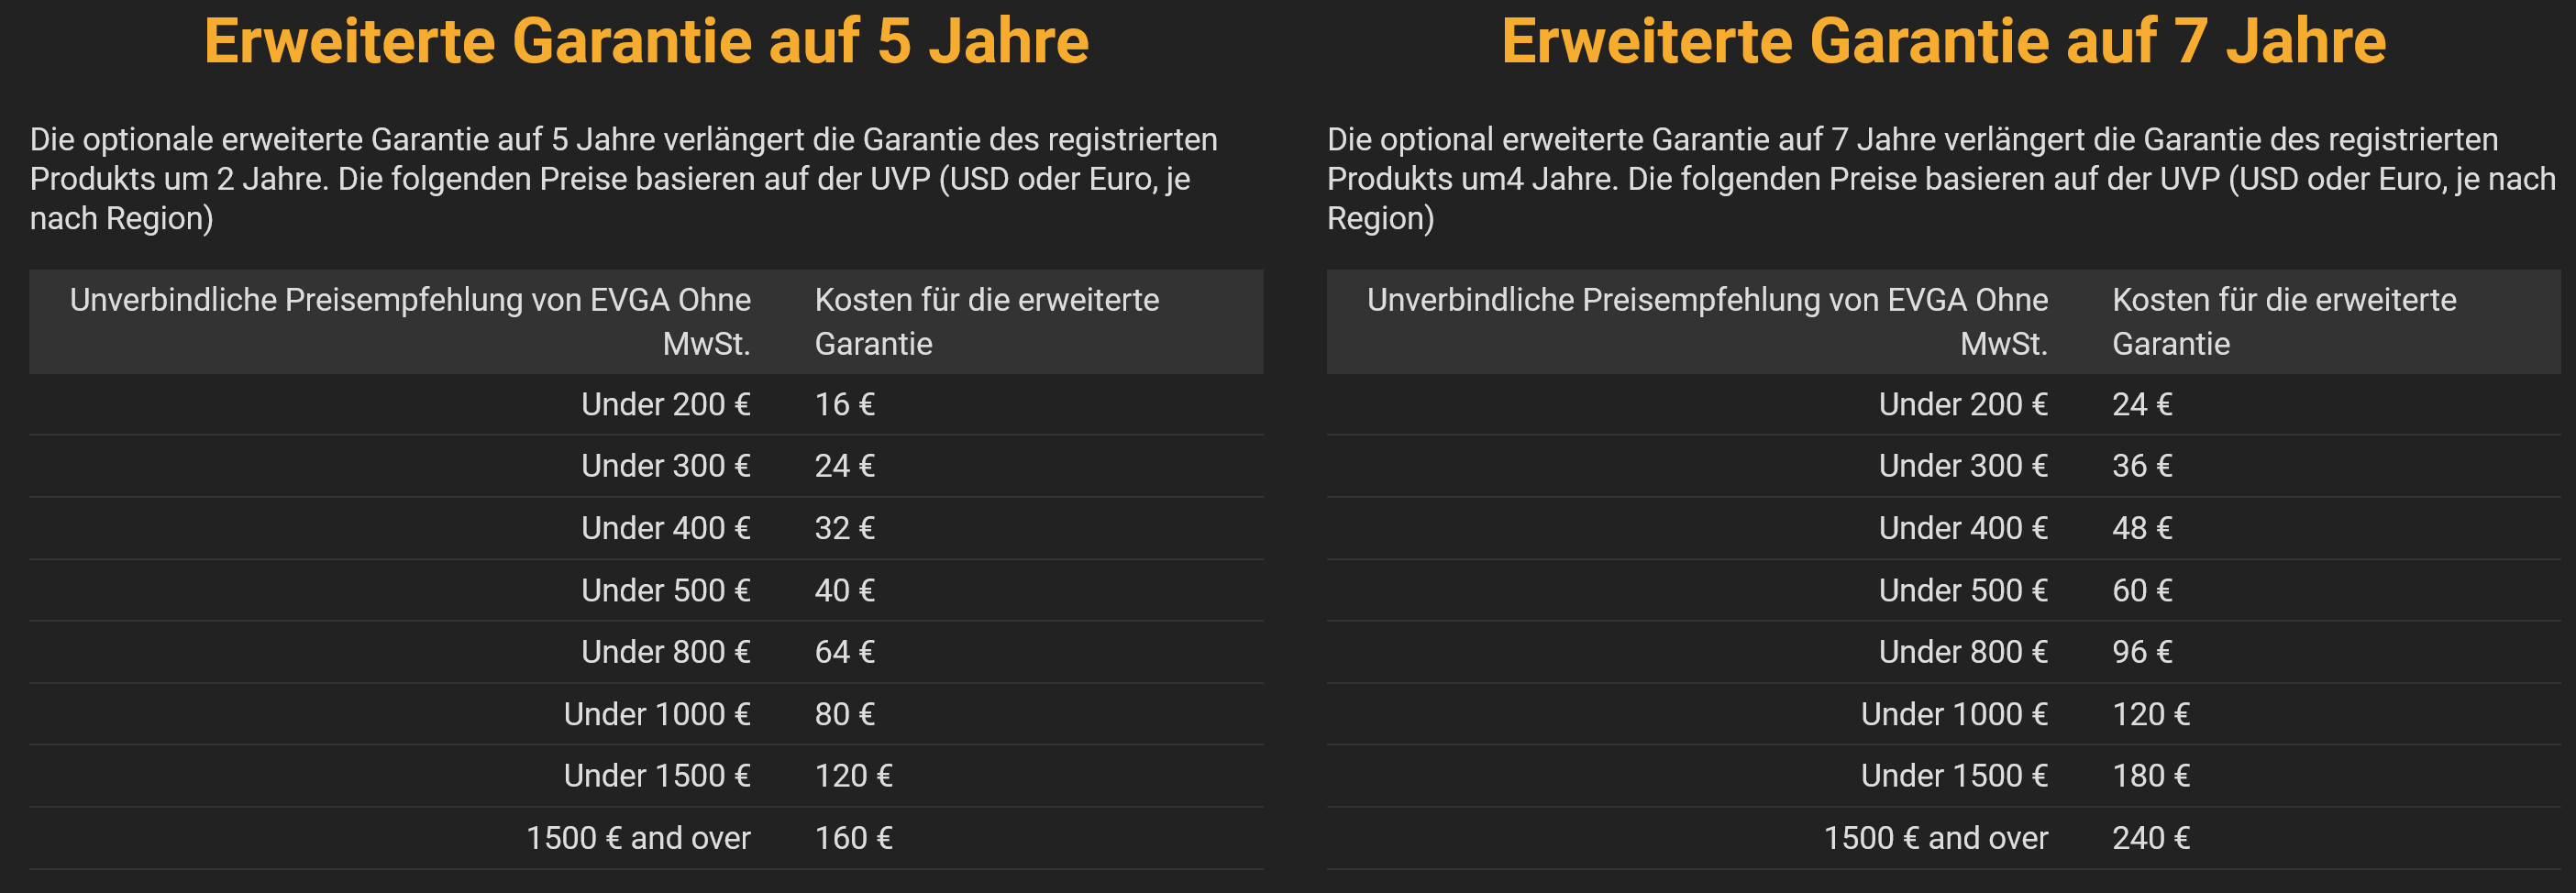2576x893 pixels.
Task: Click the 'Under 300 €' row in the 7-year table
Action: [1943, 466]
